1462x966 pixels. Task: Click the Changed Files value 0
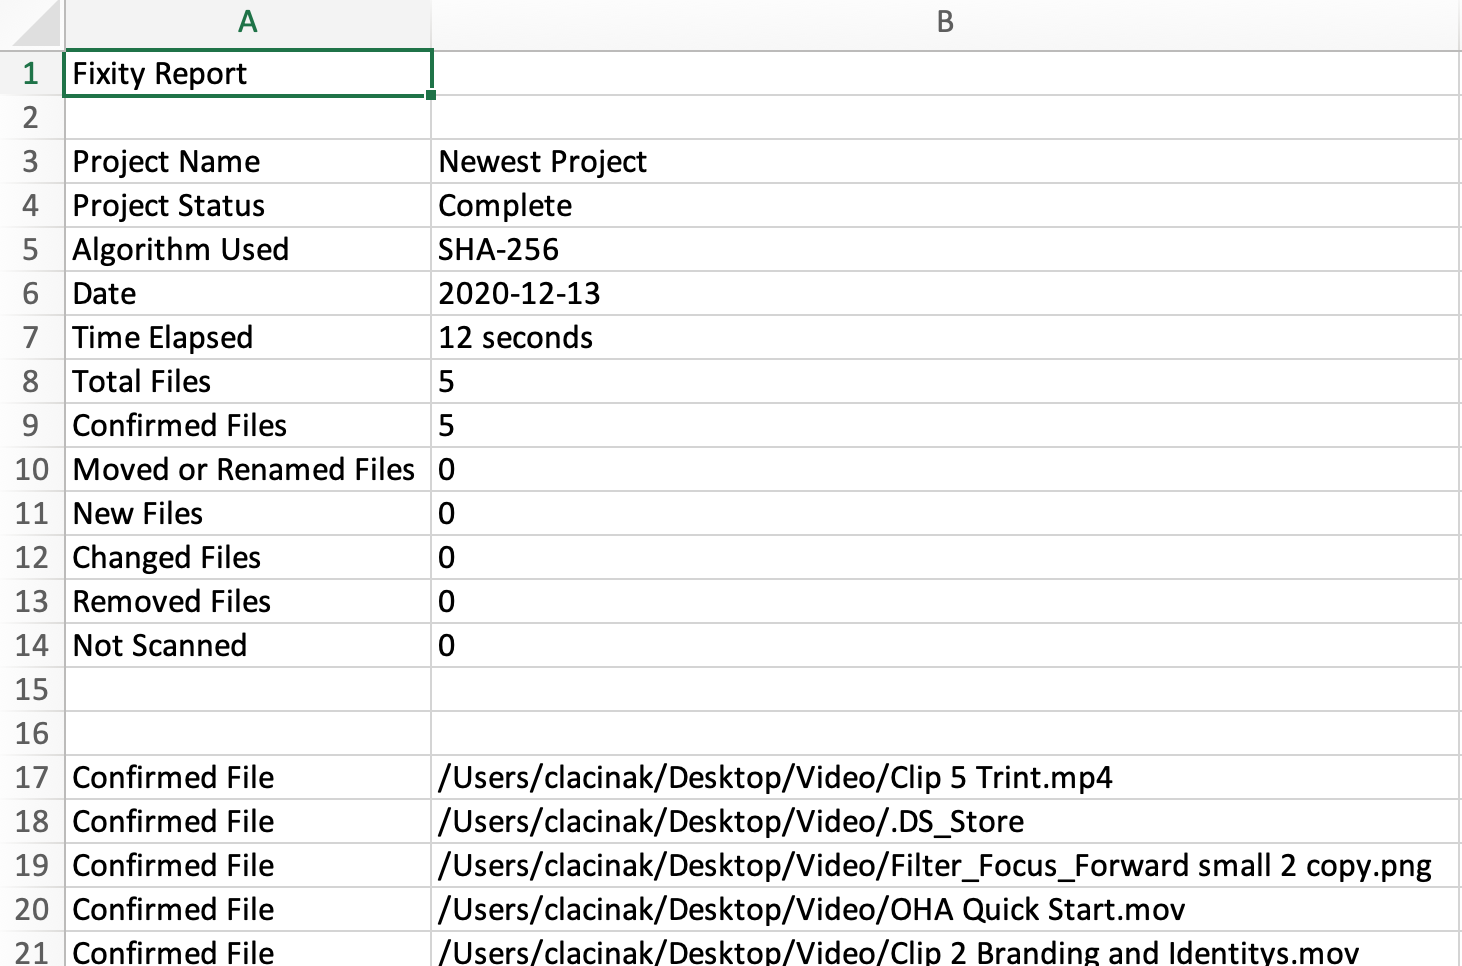coord(946,557)
